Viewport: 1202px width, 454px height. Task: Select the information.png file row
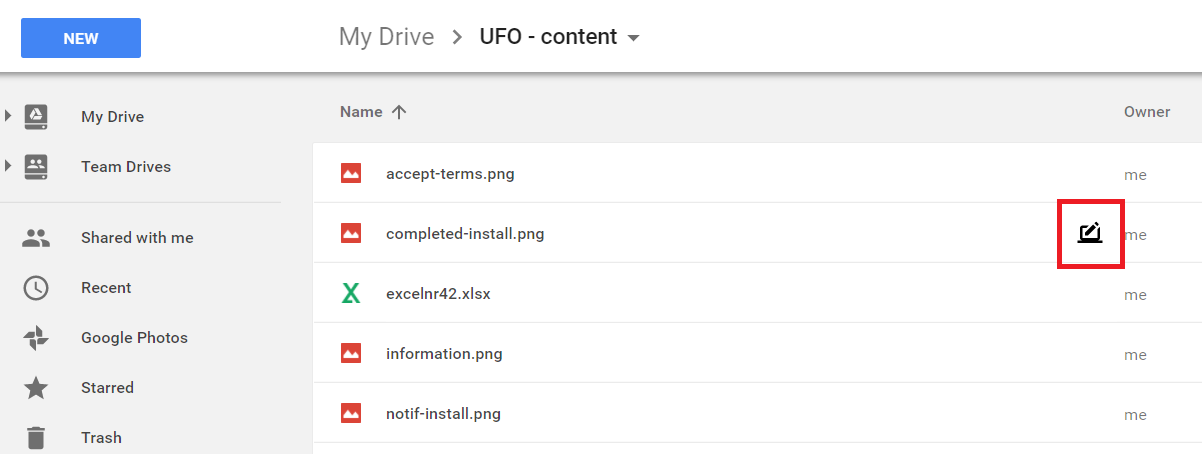(x=757, y=353)
